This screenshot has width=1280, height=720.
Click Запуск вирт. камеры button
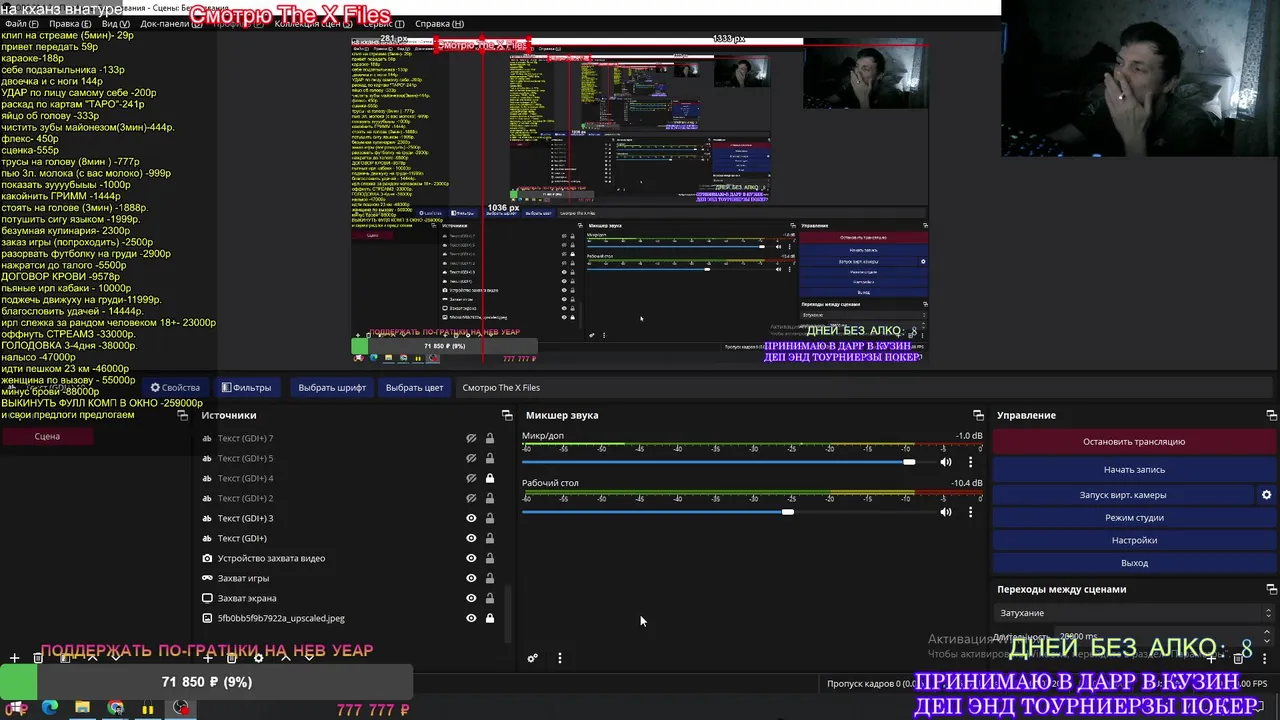point(1123,495)
